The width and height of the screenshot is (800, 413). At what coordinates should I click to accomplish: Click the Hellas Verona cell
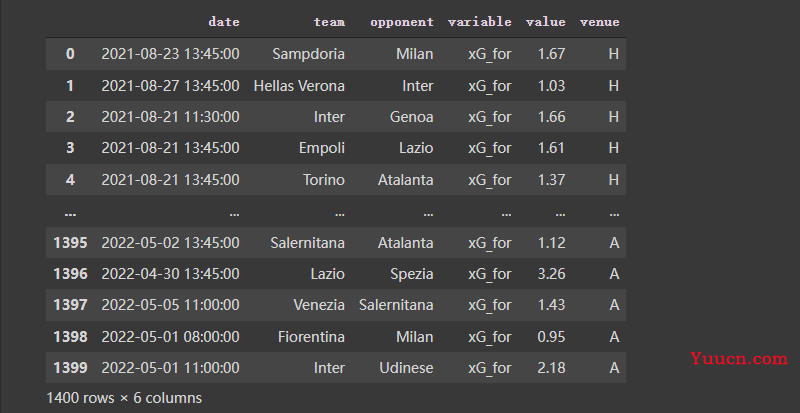click(299, 85)
